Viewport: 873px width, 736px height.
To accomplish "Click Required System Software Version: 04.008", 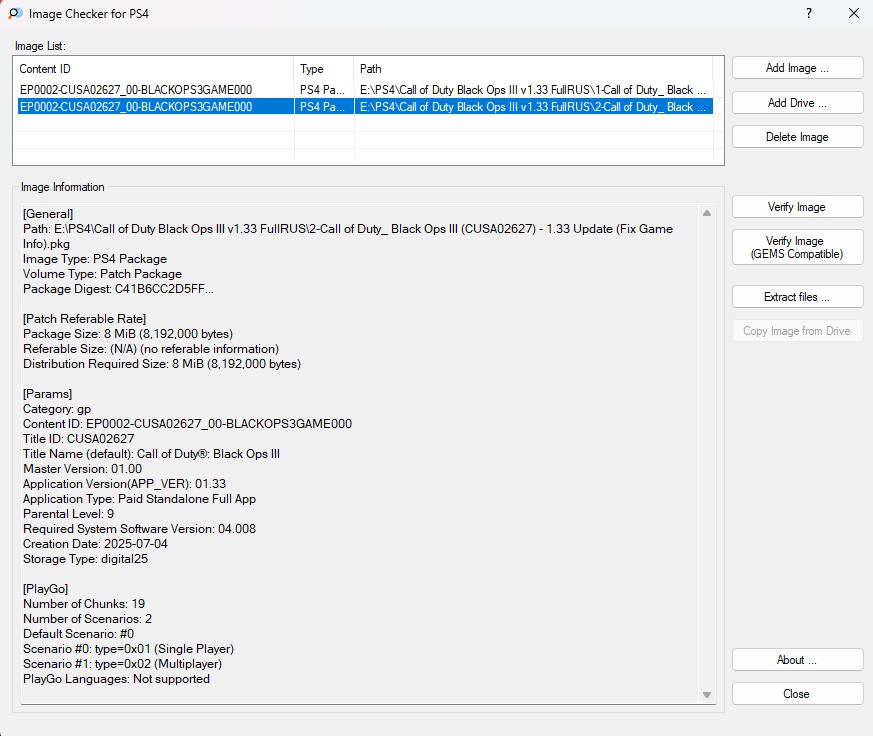I will (x=140, y=529).
